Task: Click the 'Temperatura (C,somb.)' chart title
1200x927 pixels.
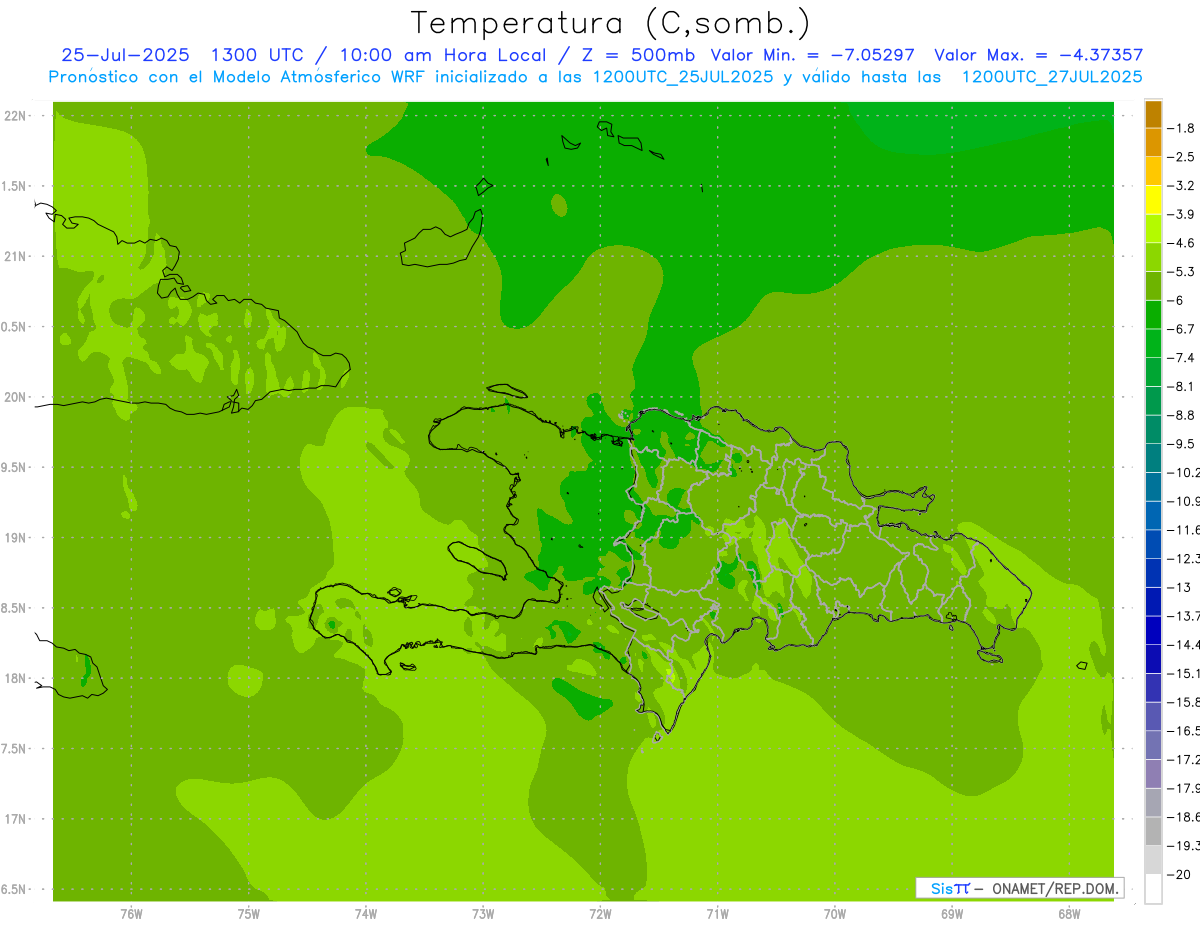Action: click(x=611, y=23)
